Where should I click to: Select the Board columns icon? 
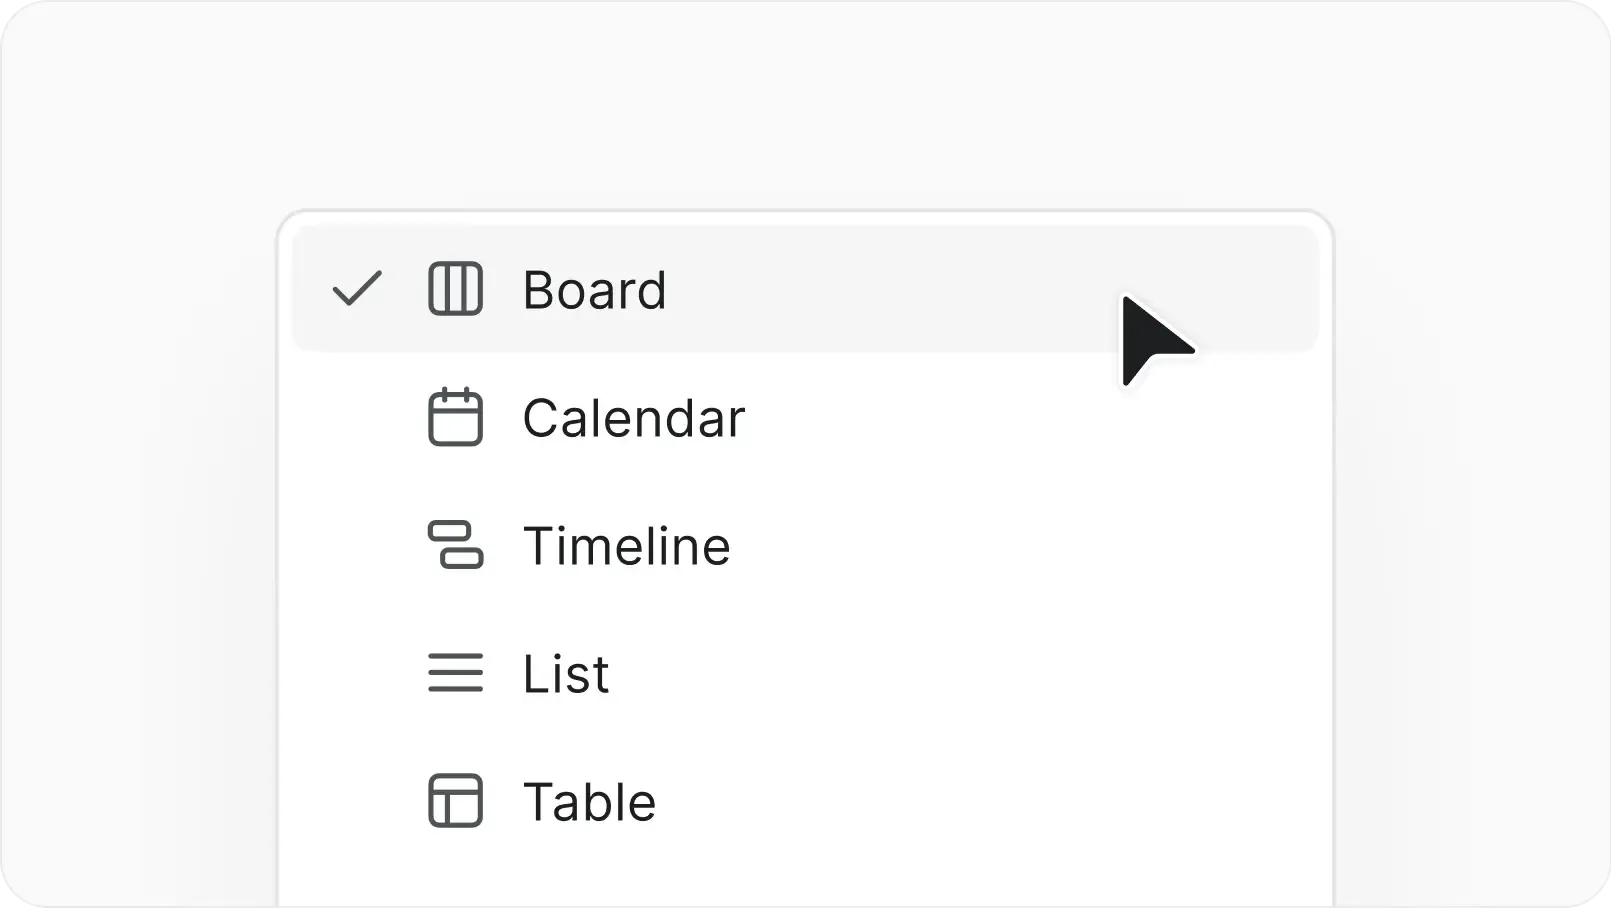pos(456,290)
